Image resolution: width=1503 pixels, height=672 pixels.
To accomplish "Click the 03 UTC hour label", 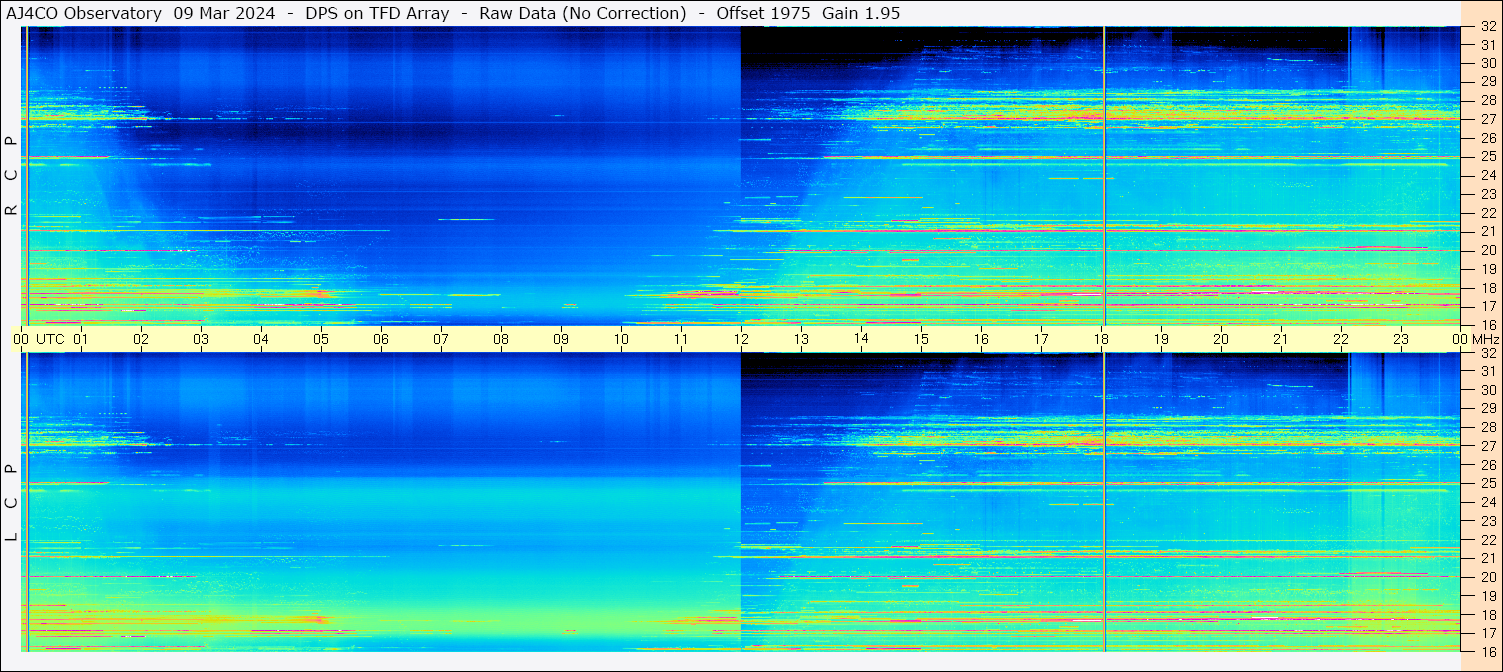I will point(201,339).
